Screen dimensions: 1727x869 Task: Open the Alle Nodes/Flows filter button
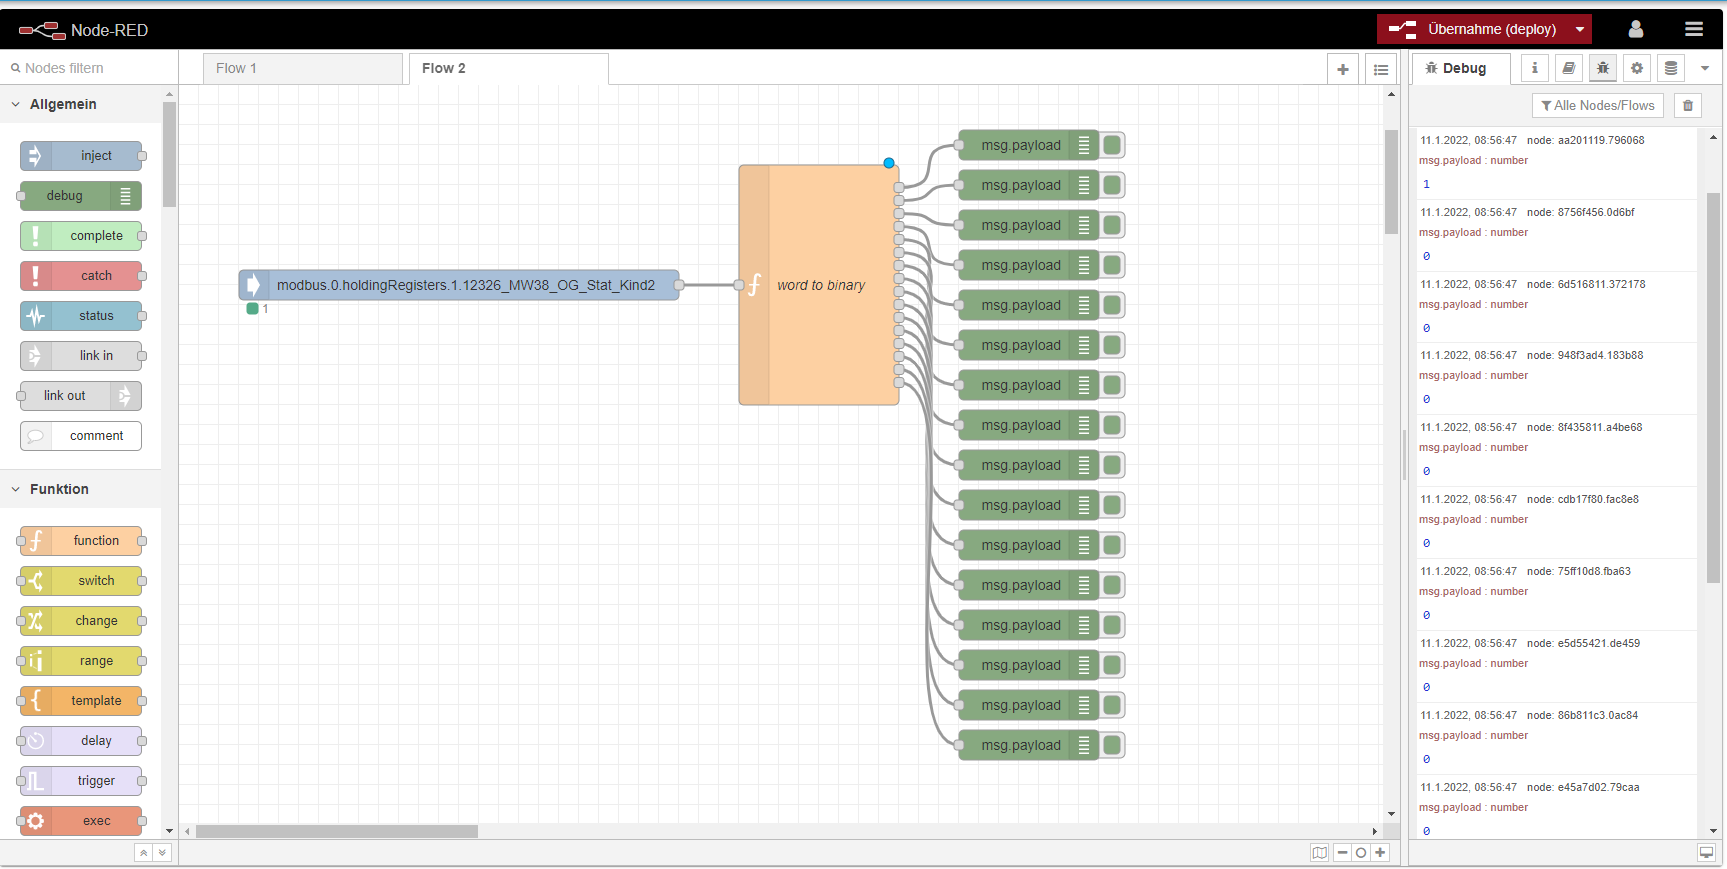(1597, 105)
